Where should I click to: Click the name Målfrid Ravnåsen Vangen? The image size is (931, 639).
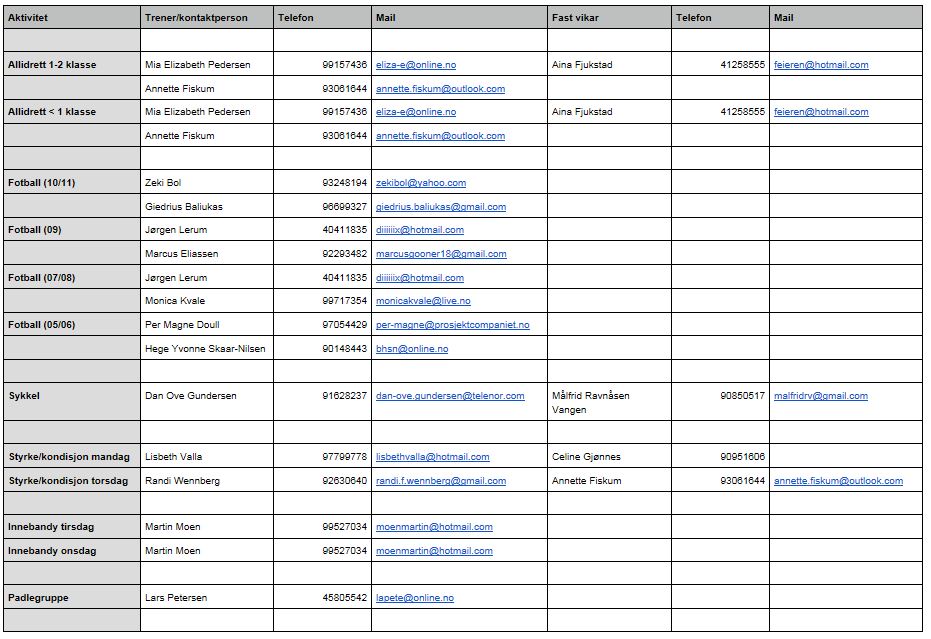tap(590, 403)
